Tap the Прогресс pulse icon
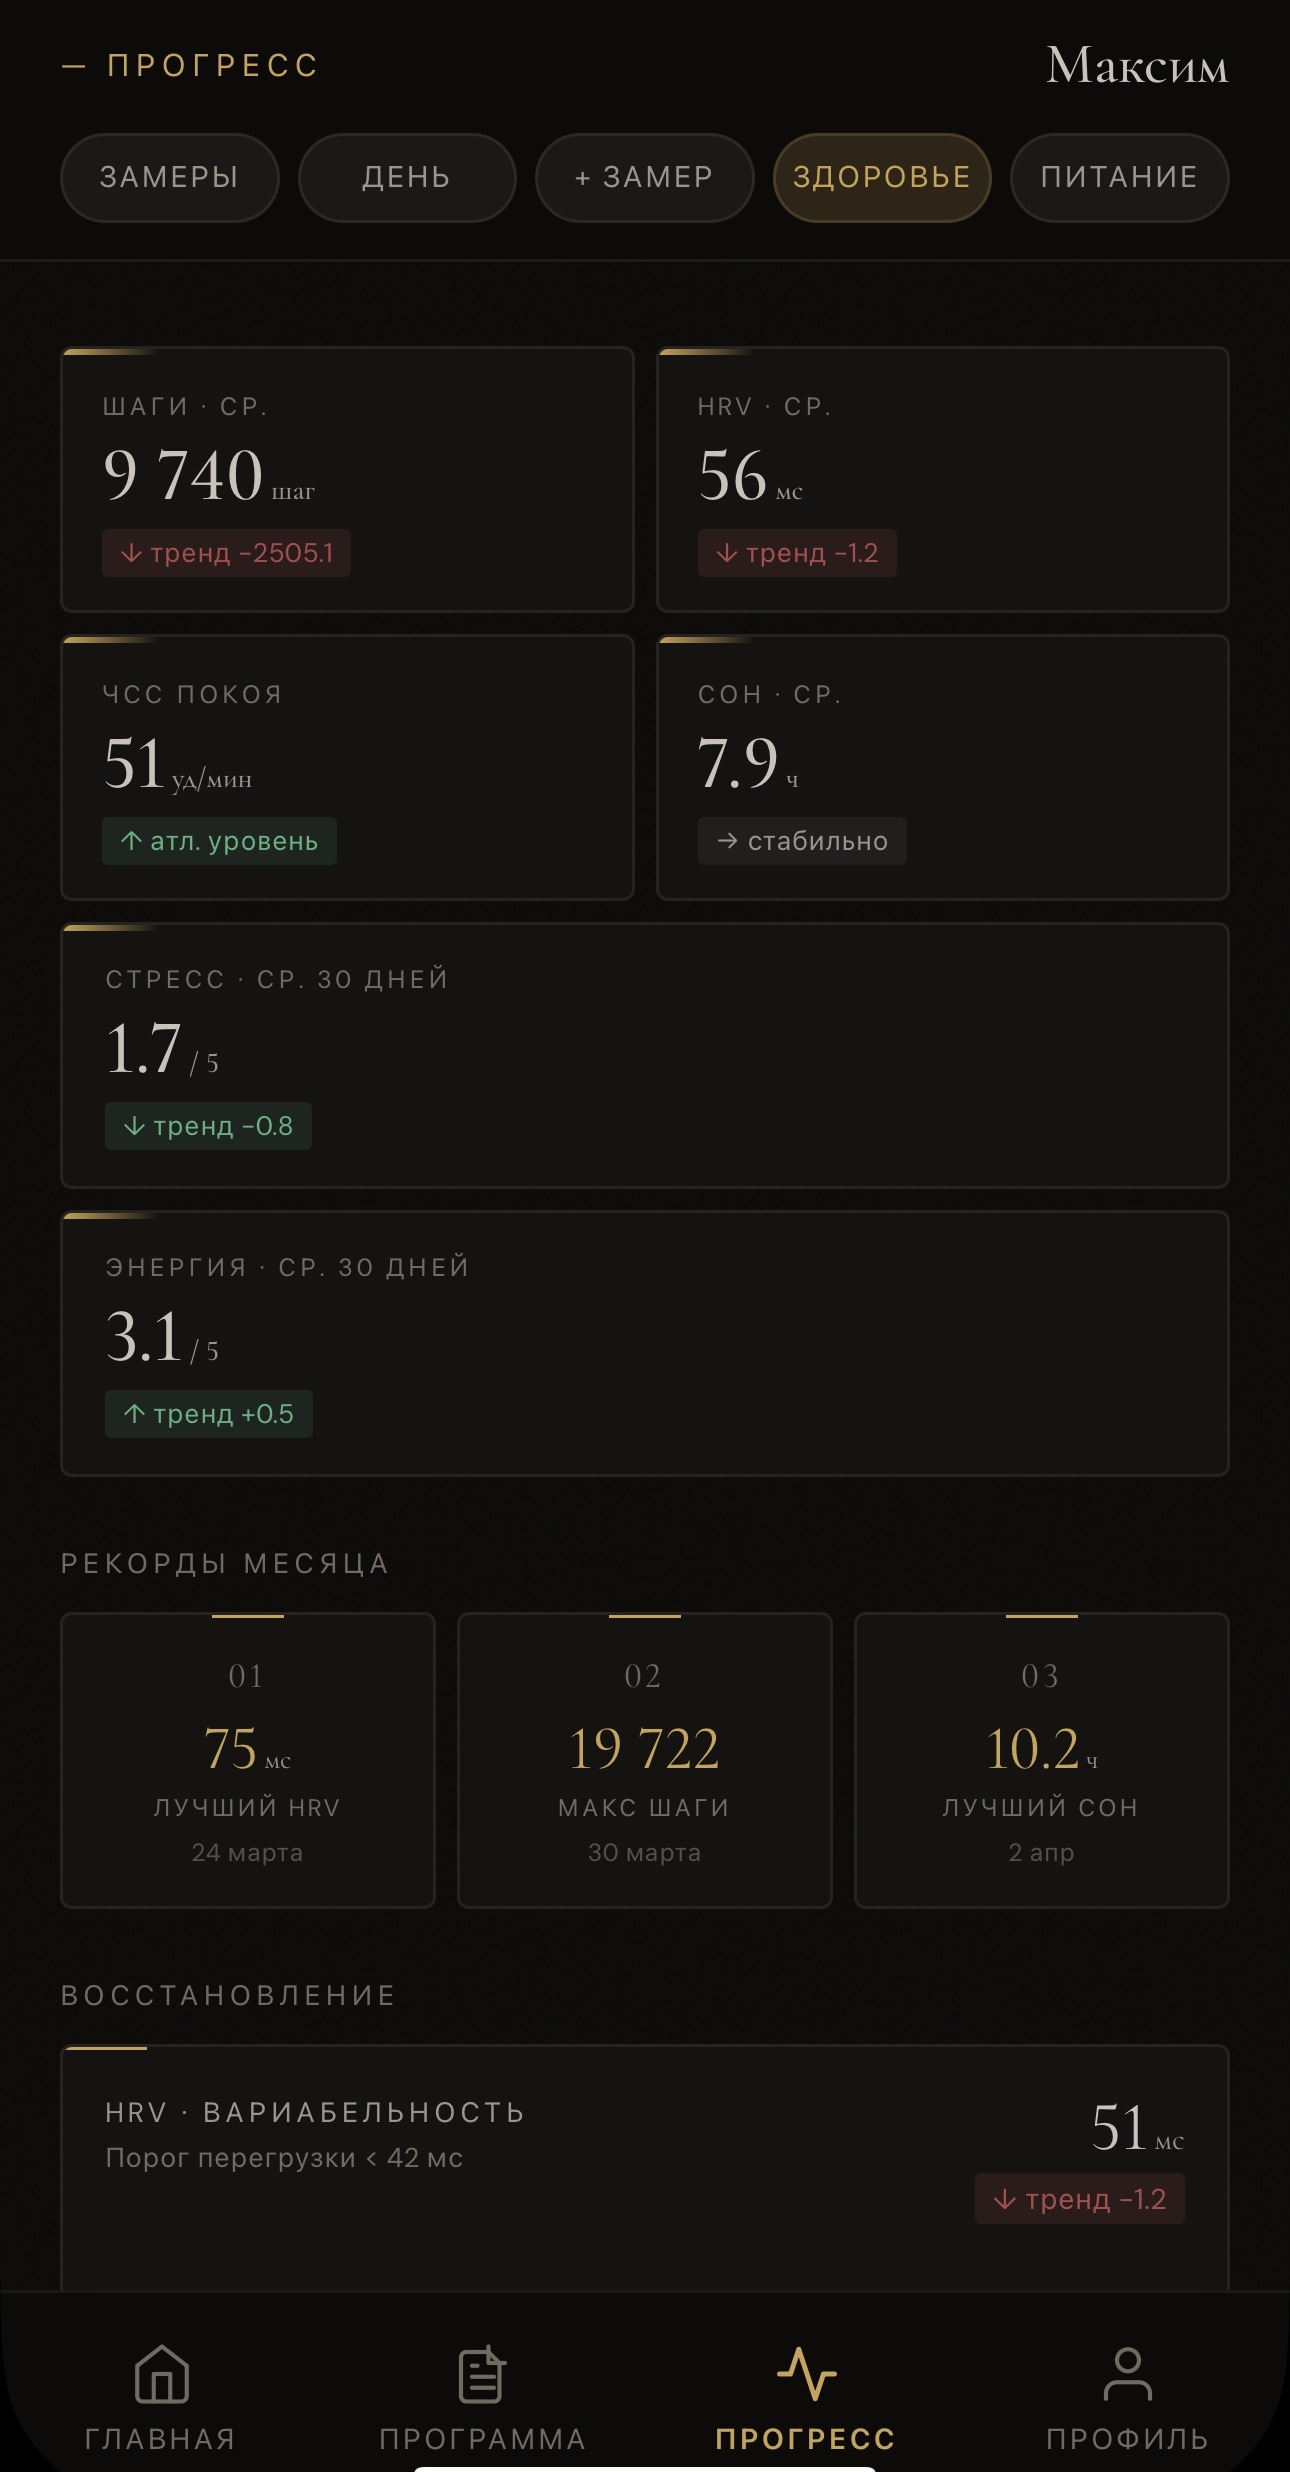This screenshot has width=1290, height=2472. [x=806, y=2374]
